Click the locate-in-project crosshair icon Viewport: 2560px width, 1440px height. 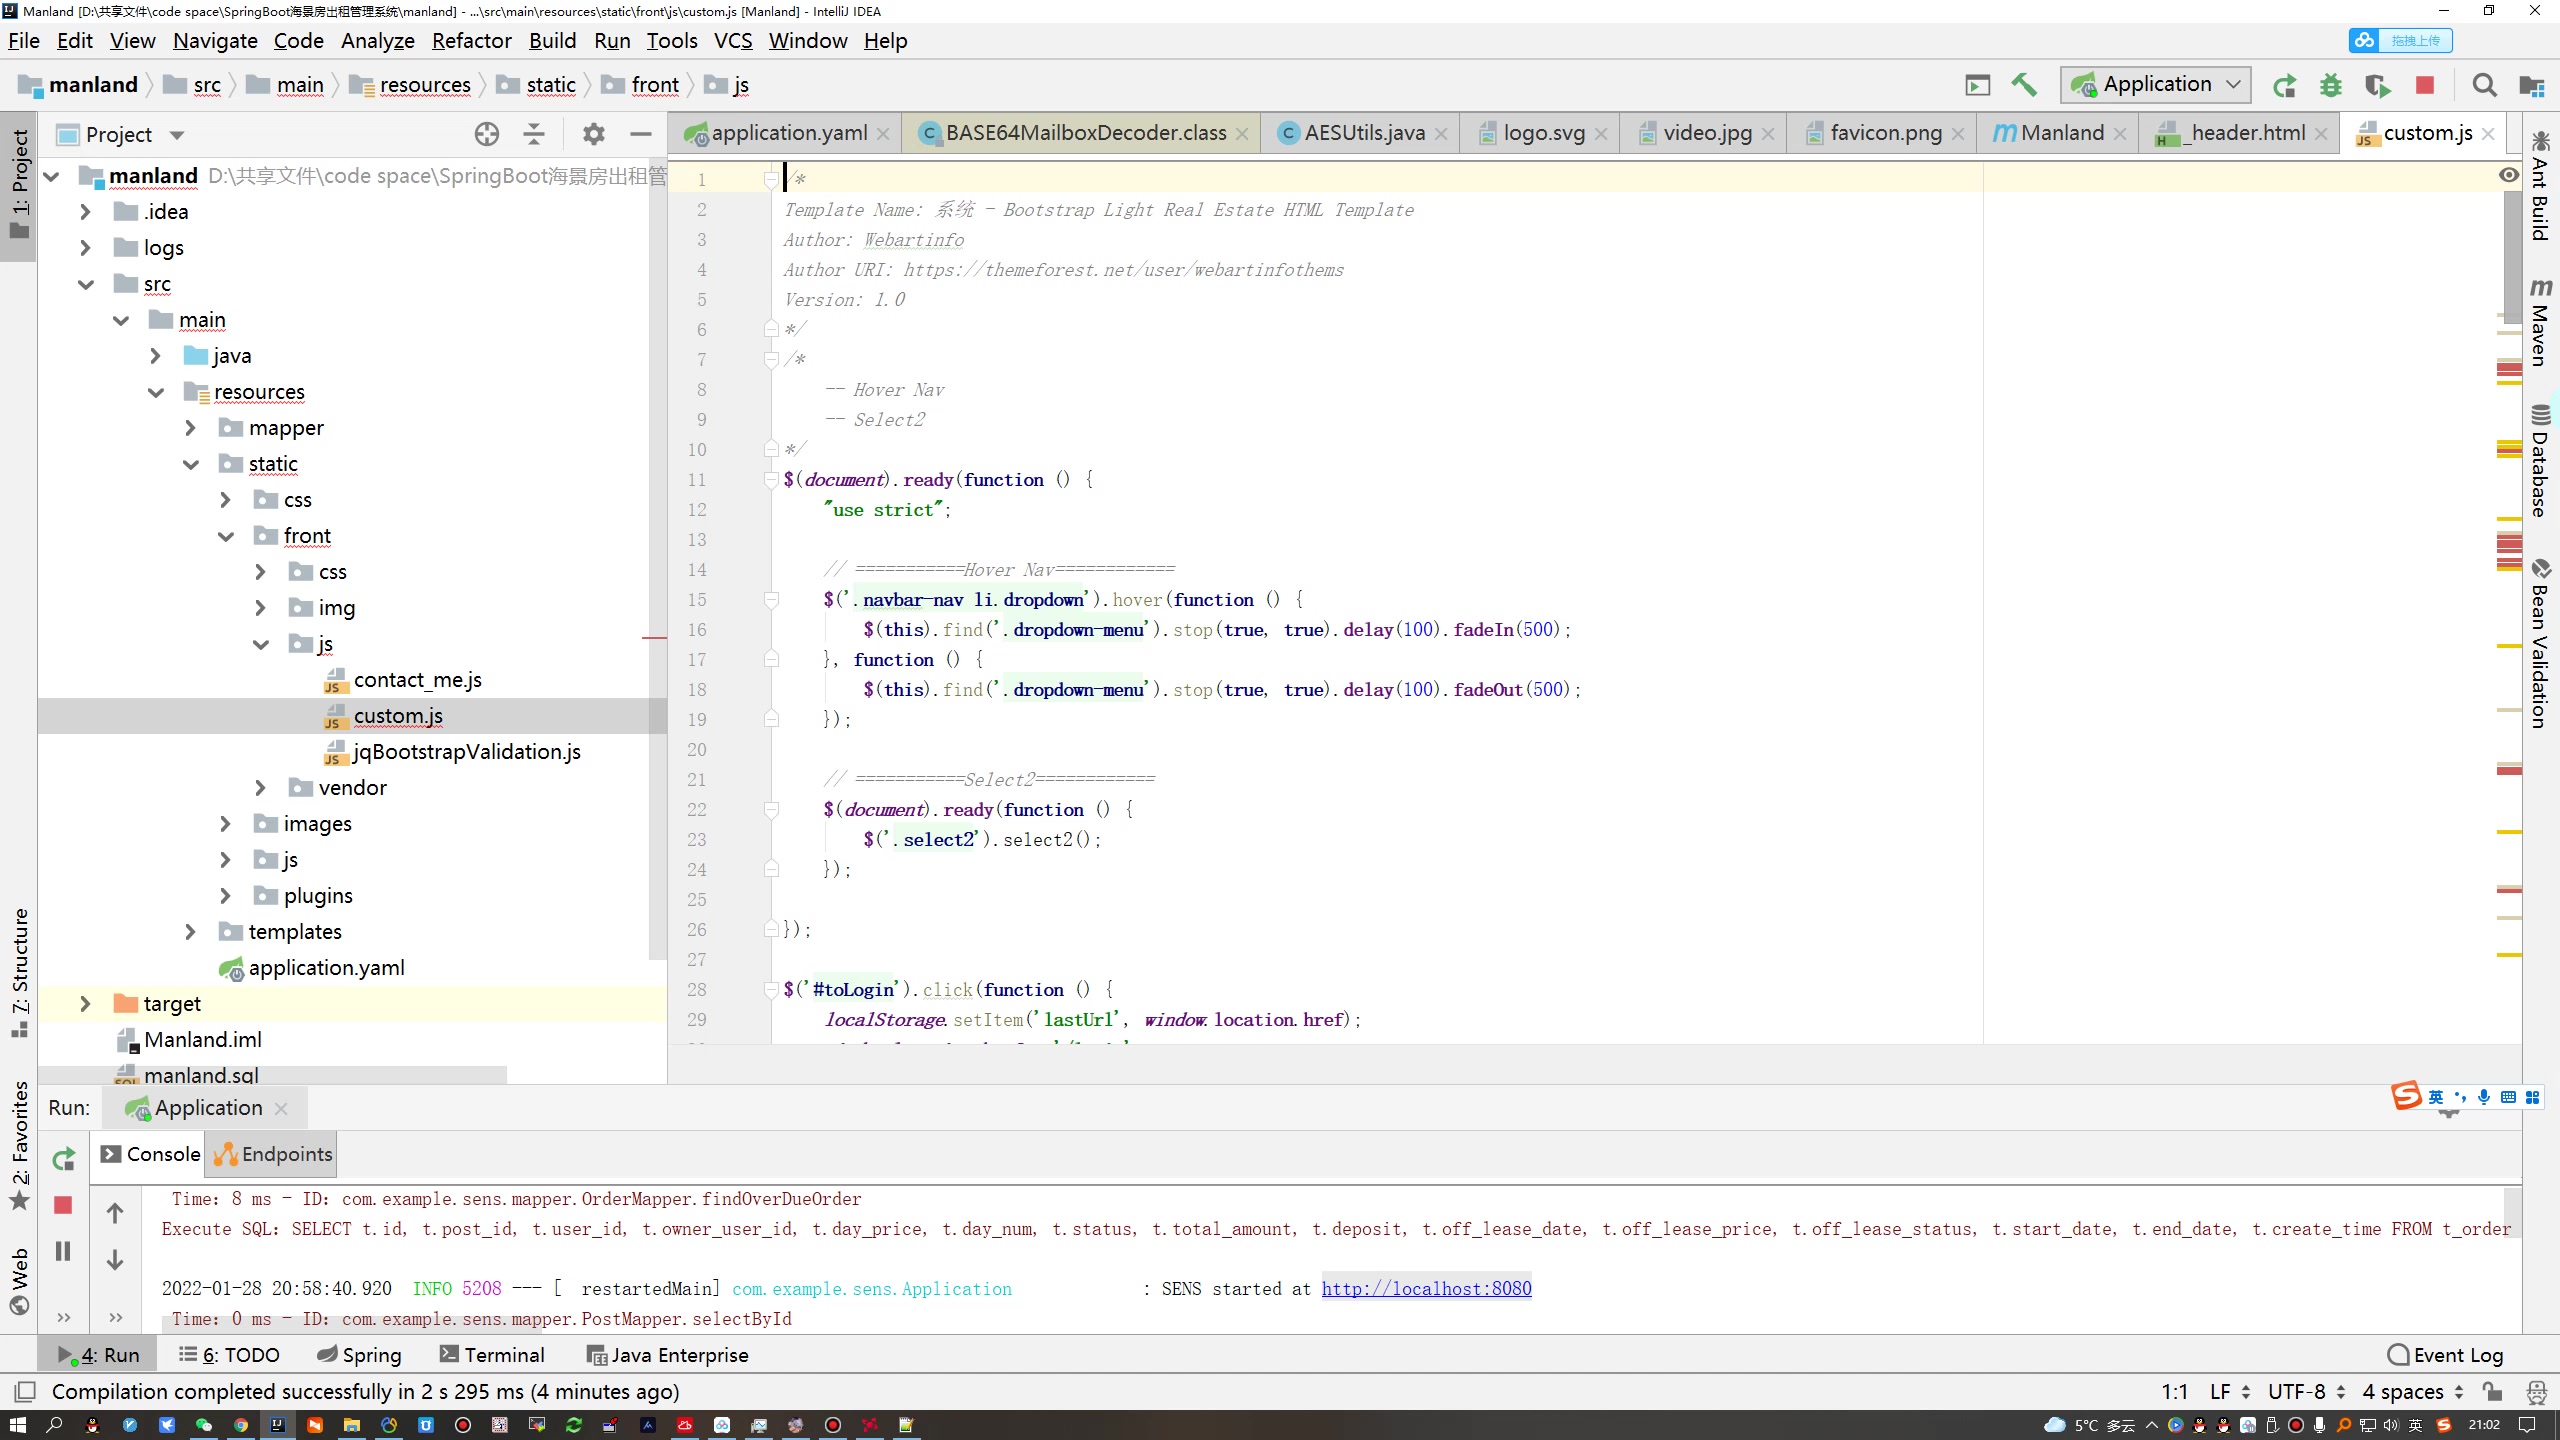click(487, 134)
